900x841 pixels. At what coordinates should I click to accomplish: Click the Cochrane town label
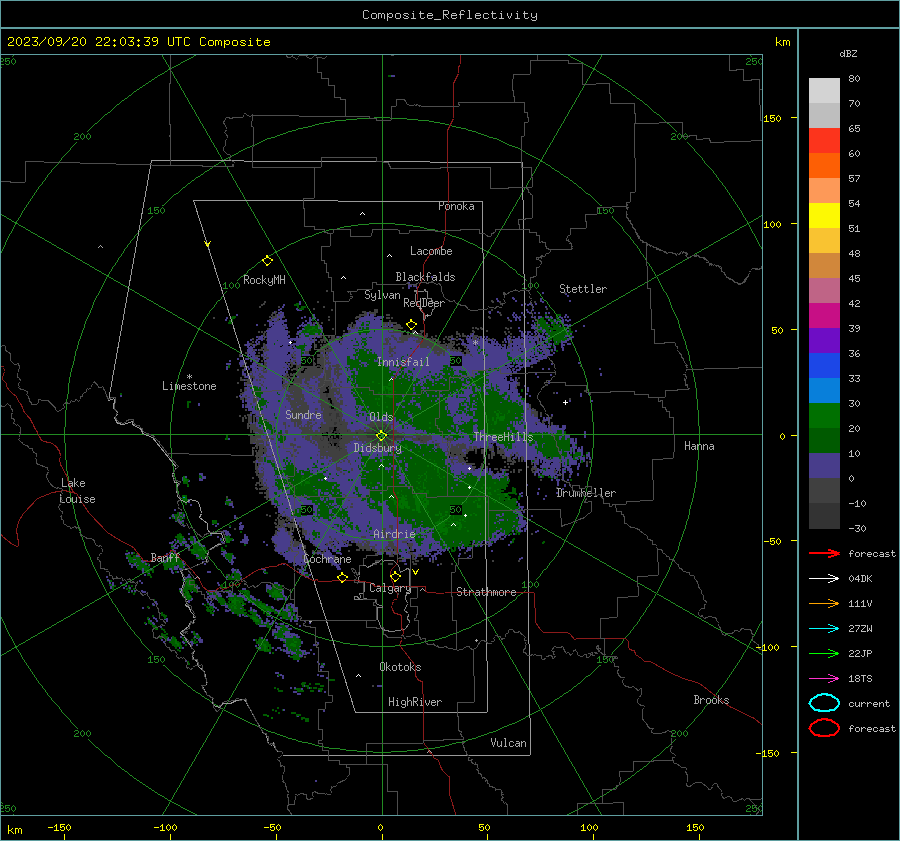pos(327,559)
